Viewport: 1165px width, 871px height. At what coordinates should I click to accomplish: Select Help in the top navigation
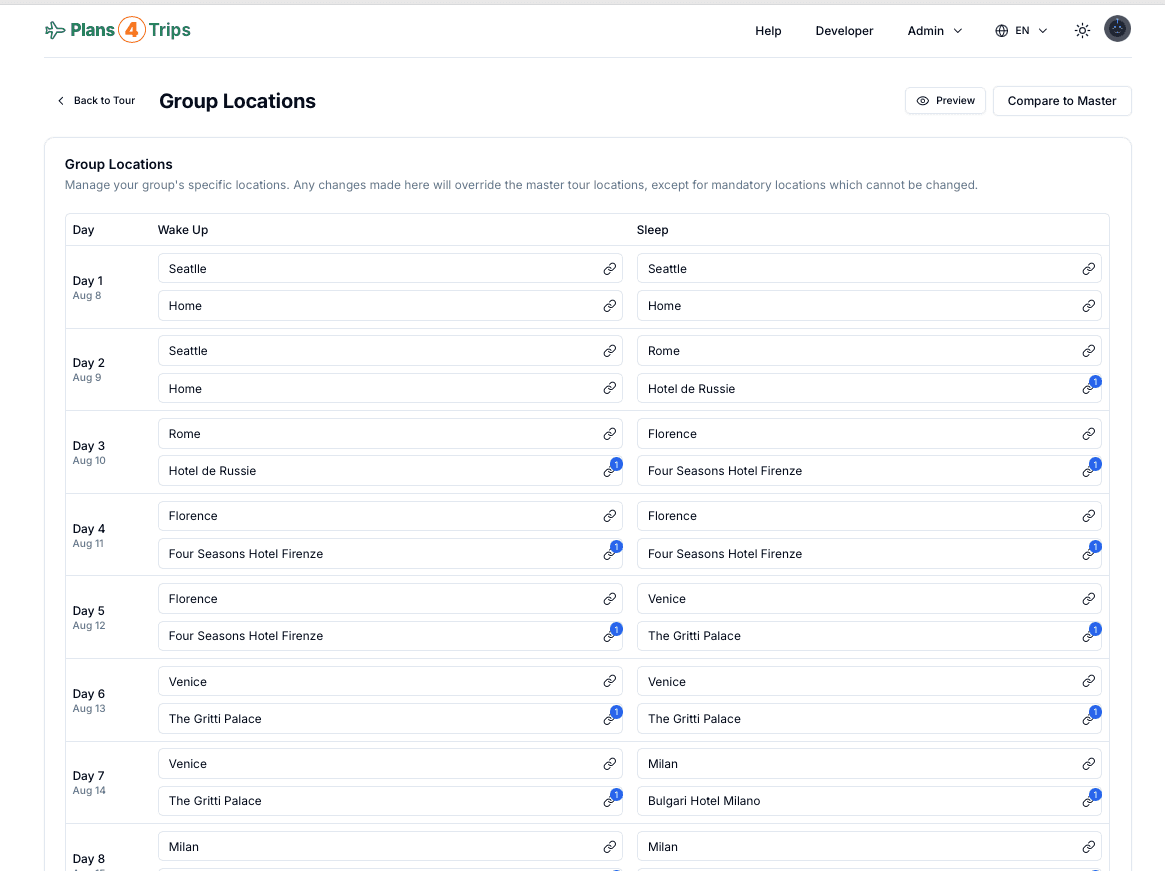point(768,31)
